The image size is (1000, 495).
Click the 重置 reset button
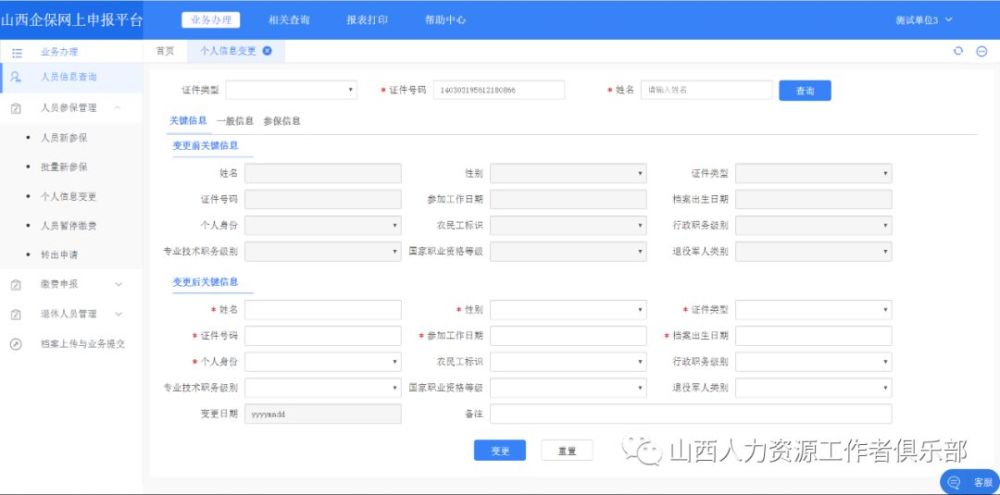pyautogui.click(x=567, y=451)
